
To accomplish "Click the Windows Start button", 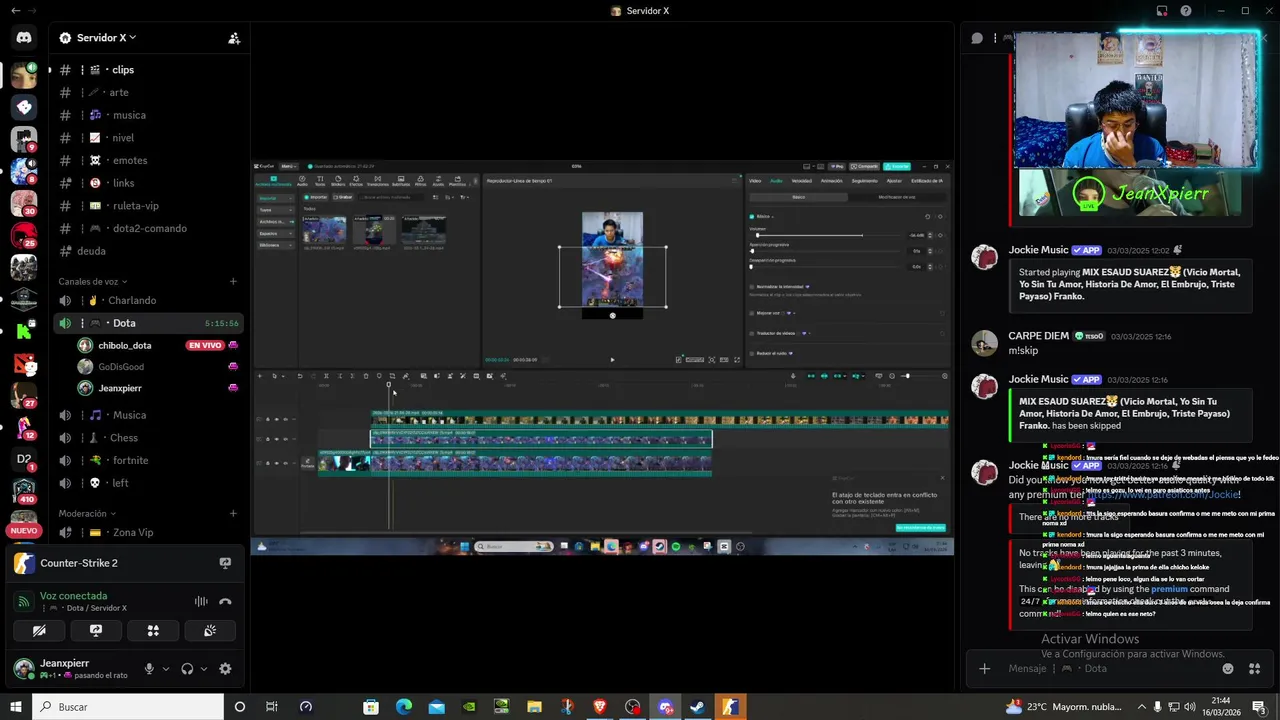I will pyautogui.click(x=16, y=707).
